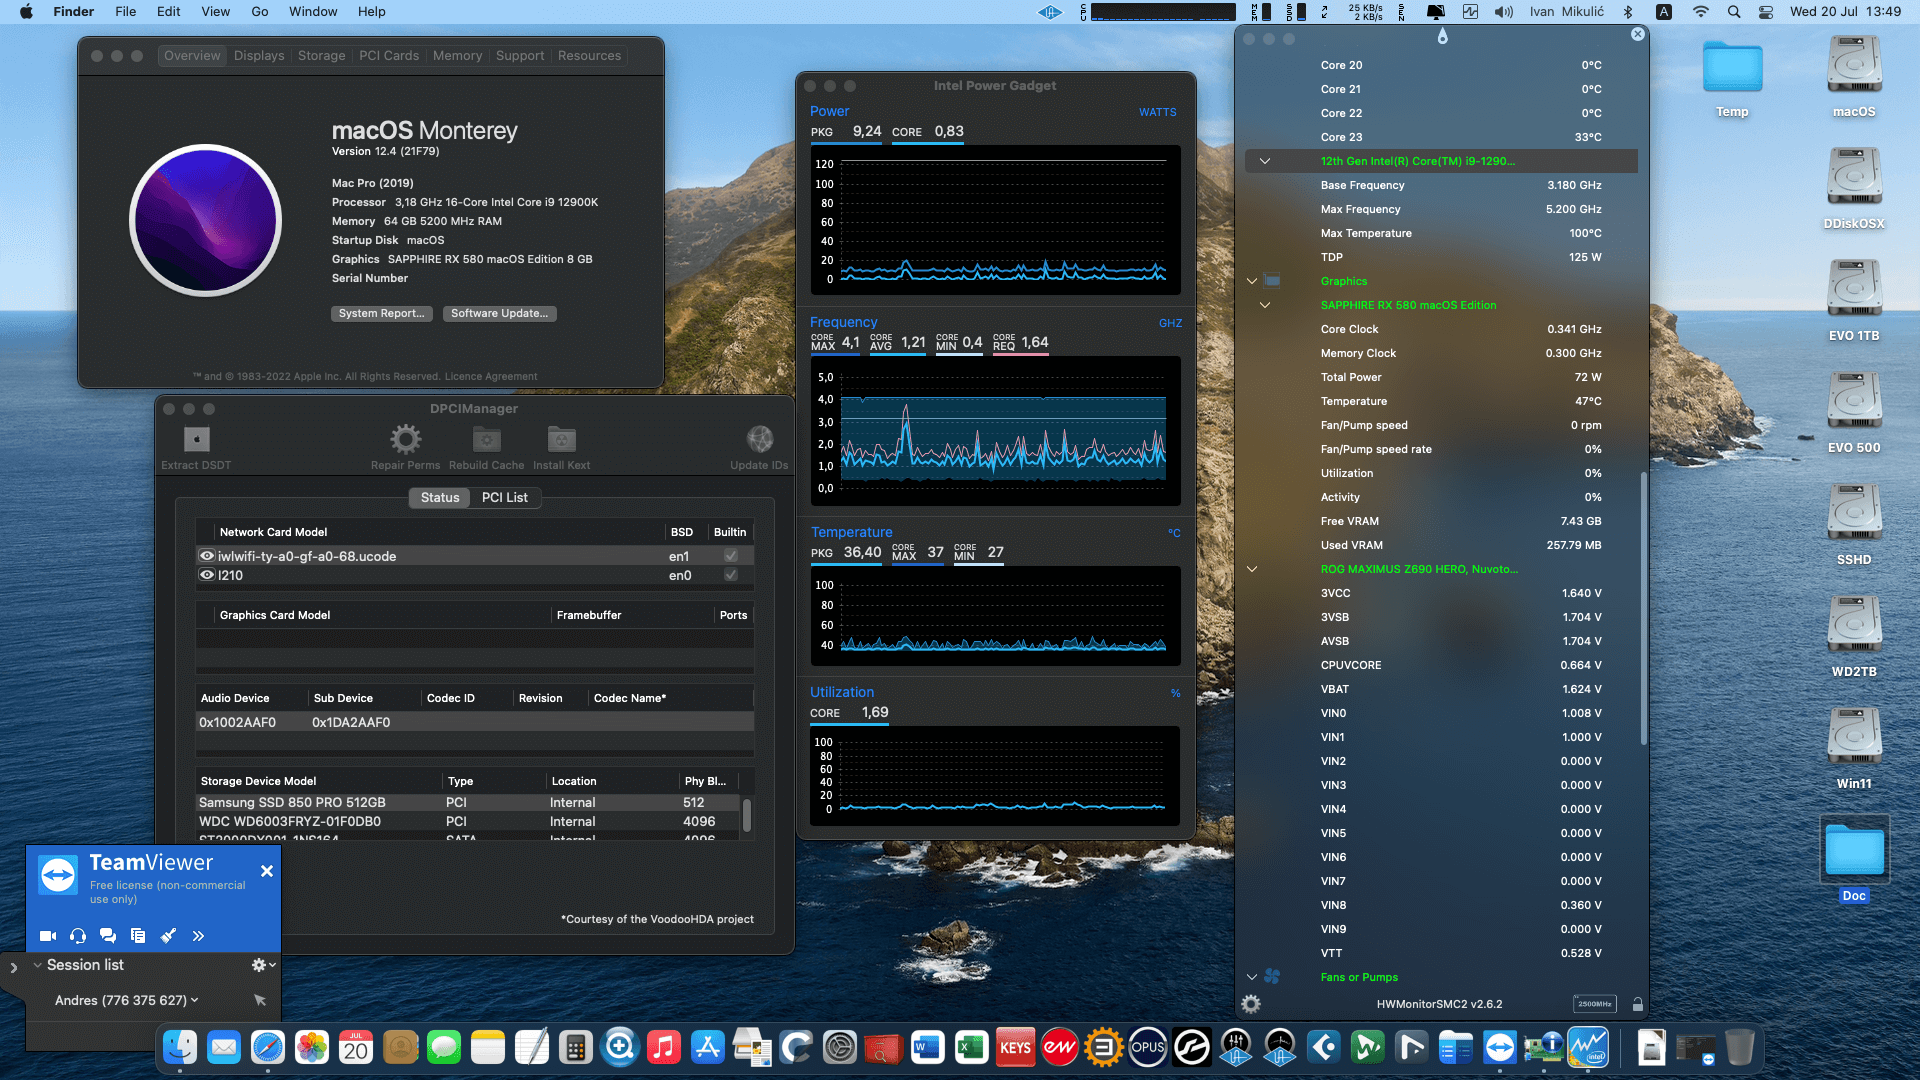This screenshot has width=1920, height=1080.
Task: Click Update IDs globe icon in DPCIManager
Action: coord(760,439)
